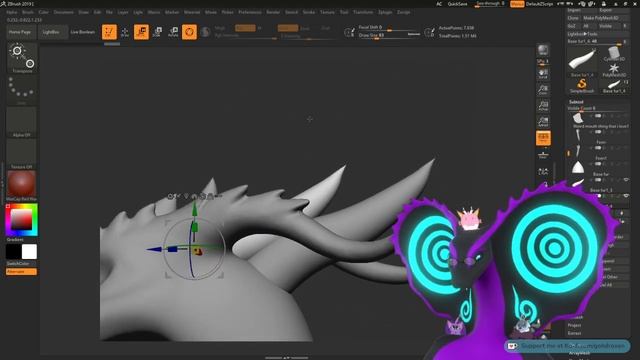Viewport: 640px width, 360px height.
Task: Select the Edit mode button in the top shelf
Action: [x=109, y=32]
